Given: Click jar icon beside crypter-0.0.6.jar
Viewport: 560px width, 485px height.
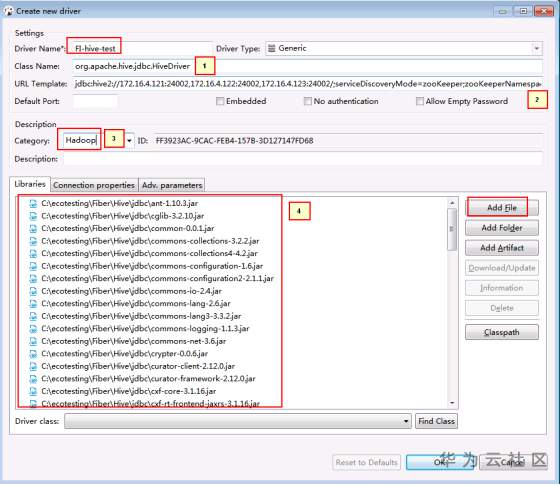Looking at the screenshot, I should 33,354.
